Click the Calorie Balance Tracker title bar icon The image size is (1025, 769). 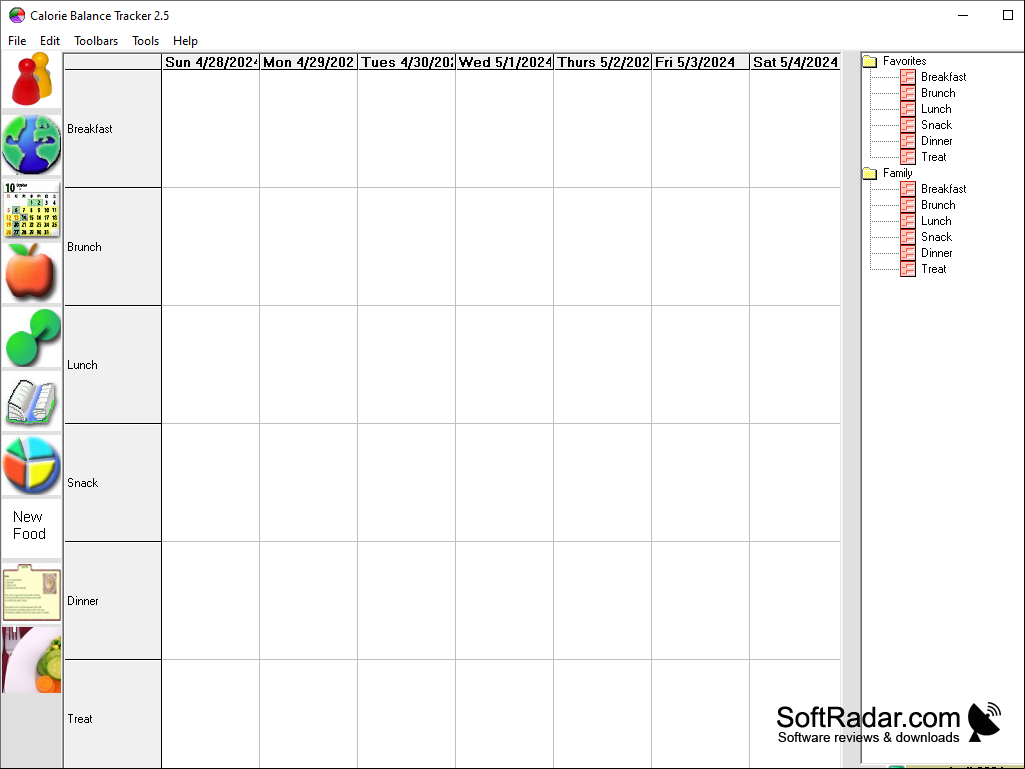click(16, 15)
